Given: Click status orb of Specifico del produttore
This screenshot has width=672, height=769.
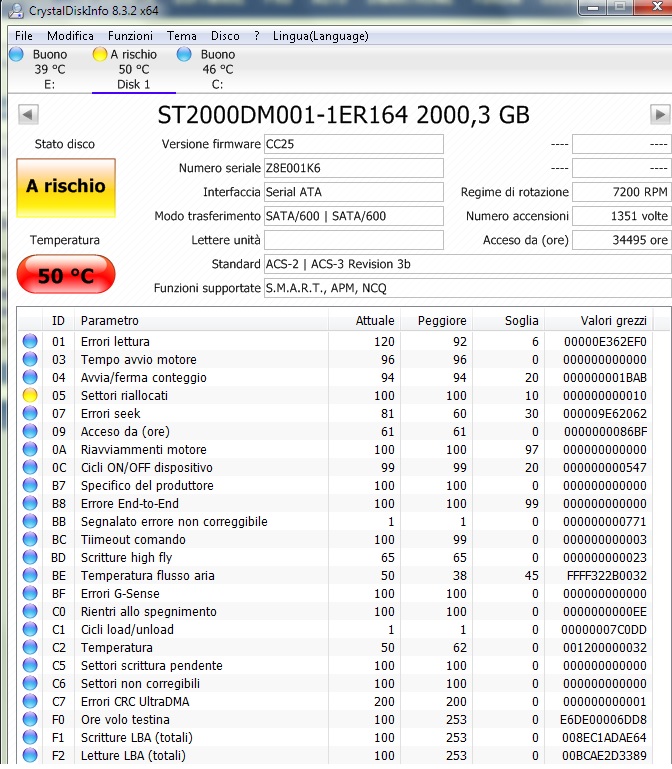Looking at the screenshot, I should [30, 486].
